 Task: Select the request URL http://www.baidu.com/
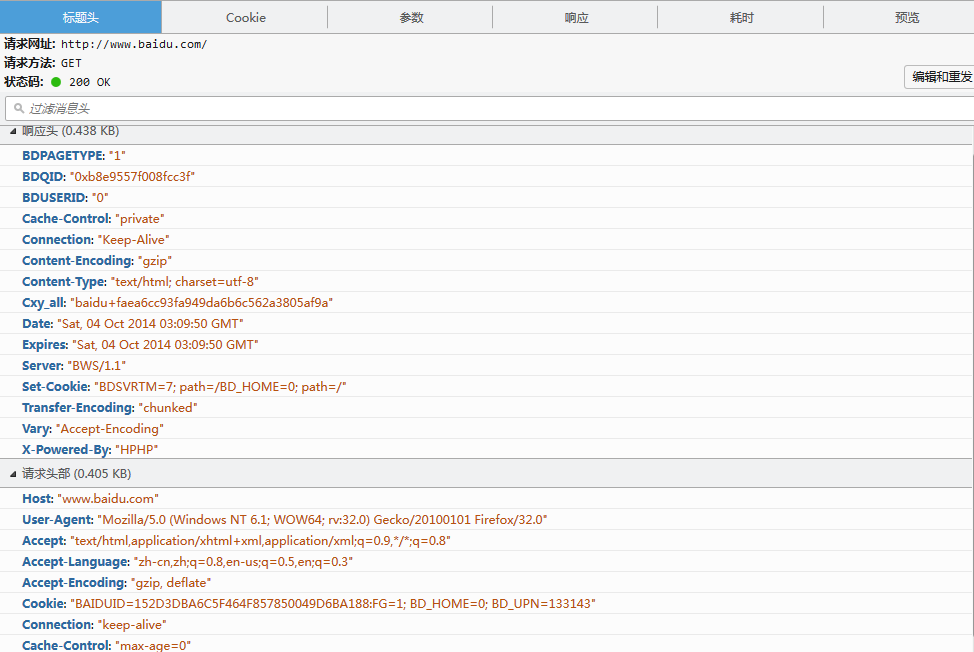point(134,44)
